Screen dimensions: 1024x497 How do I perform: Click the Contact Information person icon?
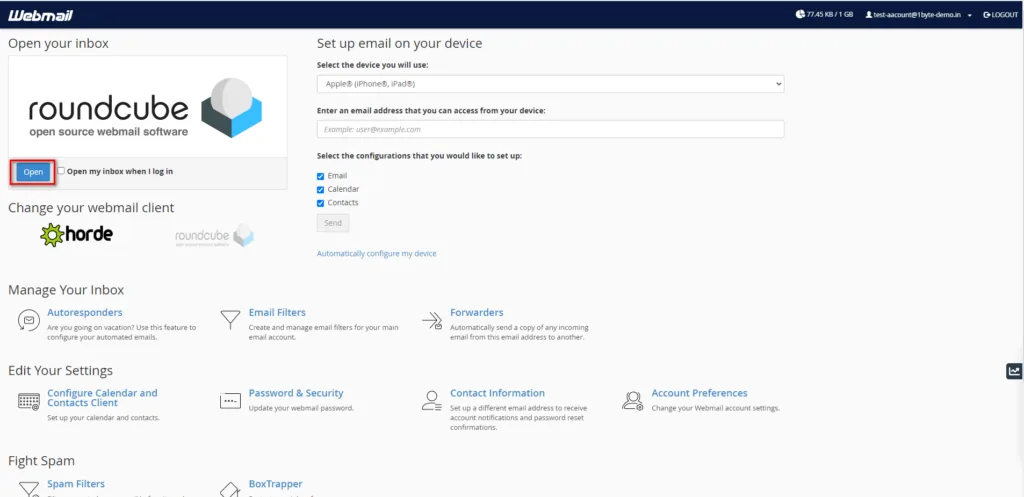click(432, 401)
